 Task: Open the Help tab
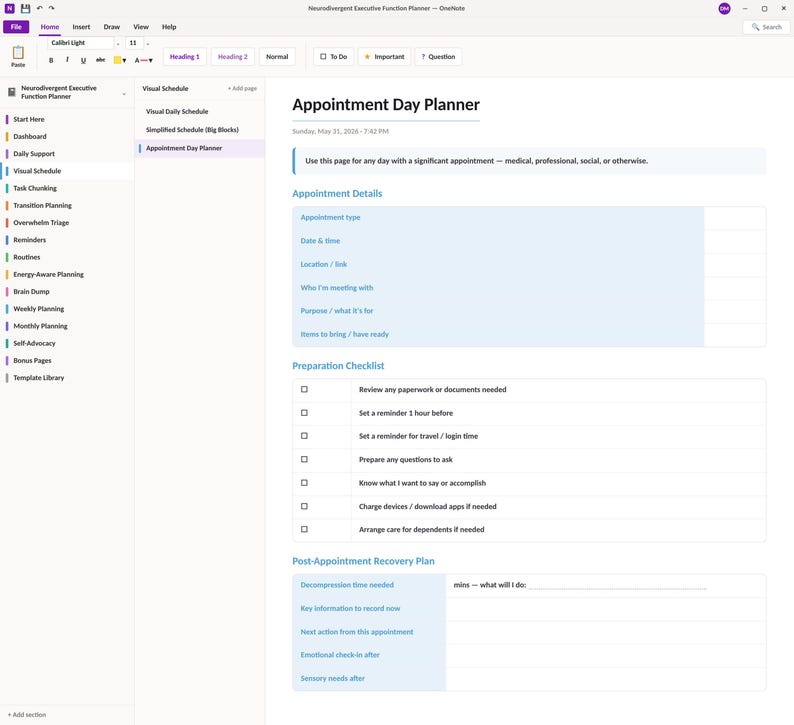click(x=169, y=27)
